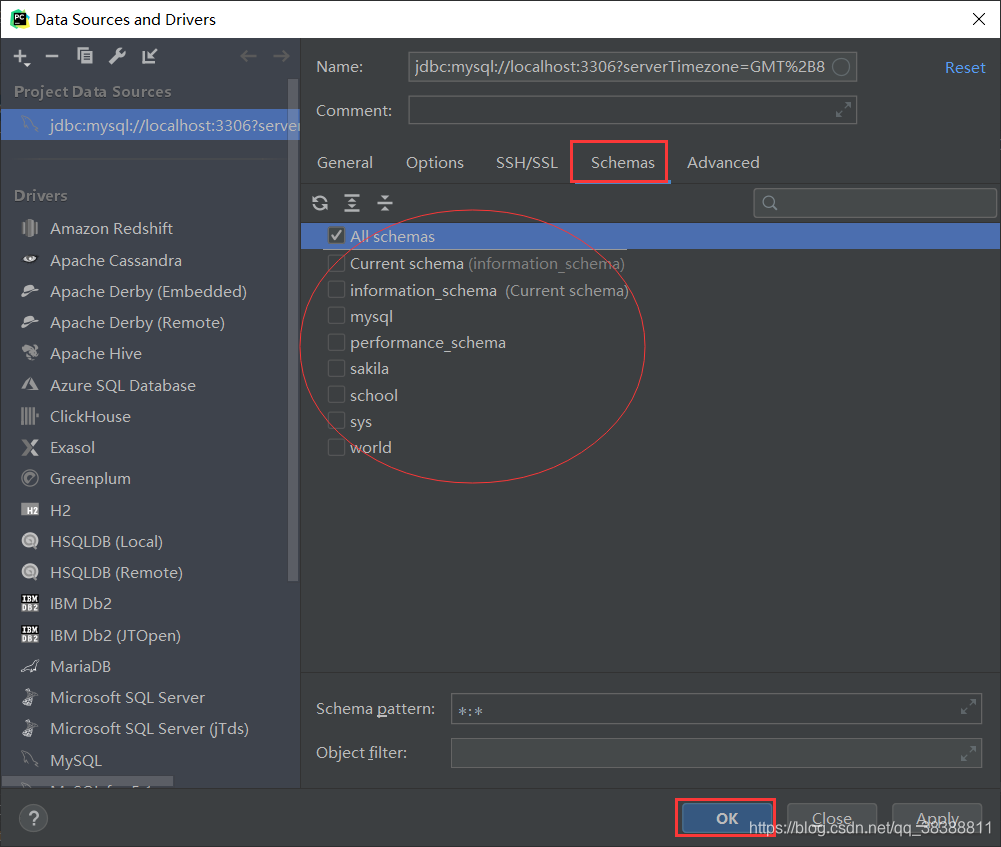Switch to the SSH/SSL tab
1001x847 pixels.
coord(527,163)
